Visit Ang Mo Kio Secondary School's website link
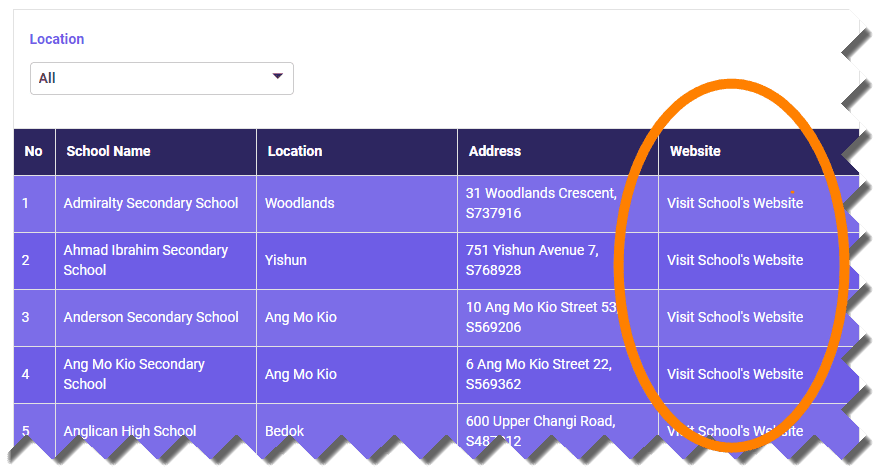This screenshot has height=475, width=881. [x=735, y=374]
